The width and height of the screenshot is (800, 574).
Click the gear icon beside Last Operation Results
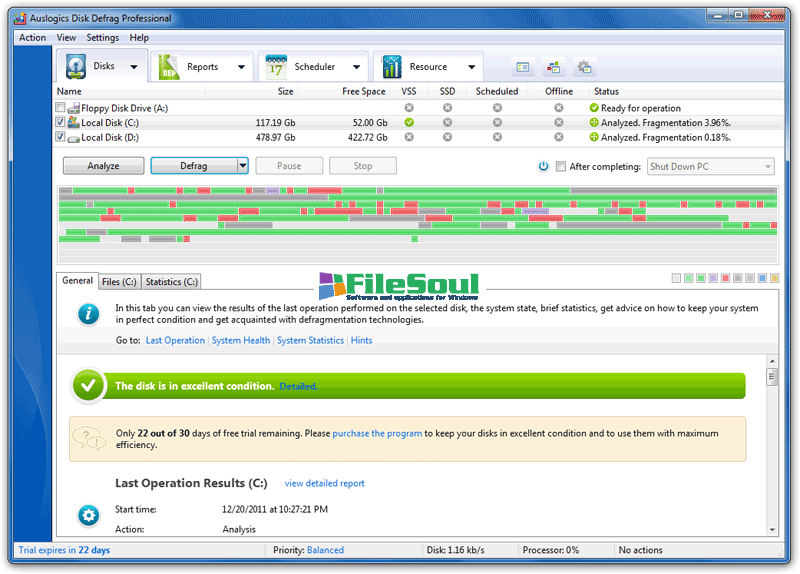tap(88, 516)
